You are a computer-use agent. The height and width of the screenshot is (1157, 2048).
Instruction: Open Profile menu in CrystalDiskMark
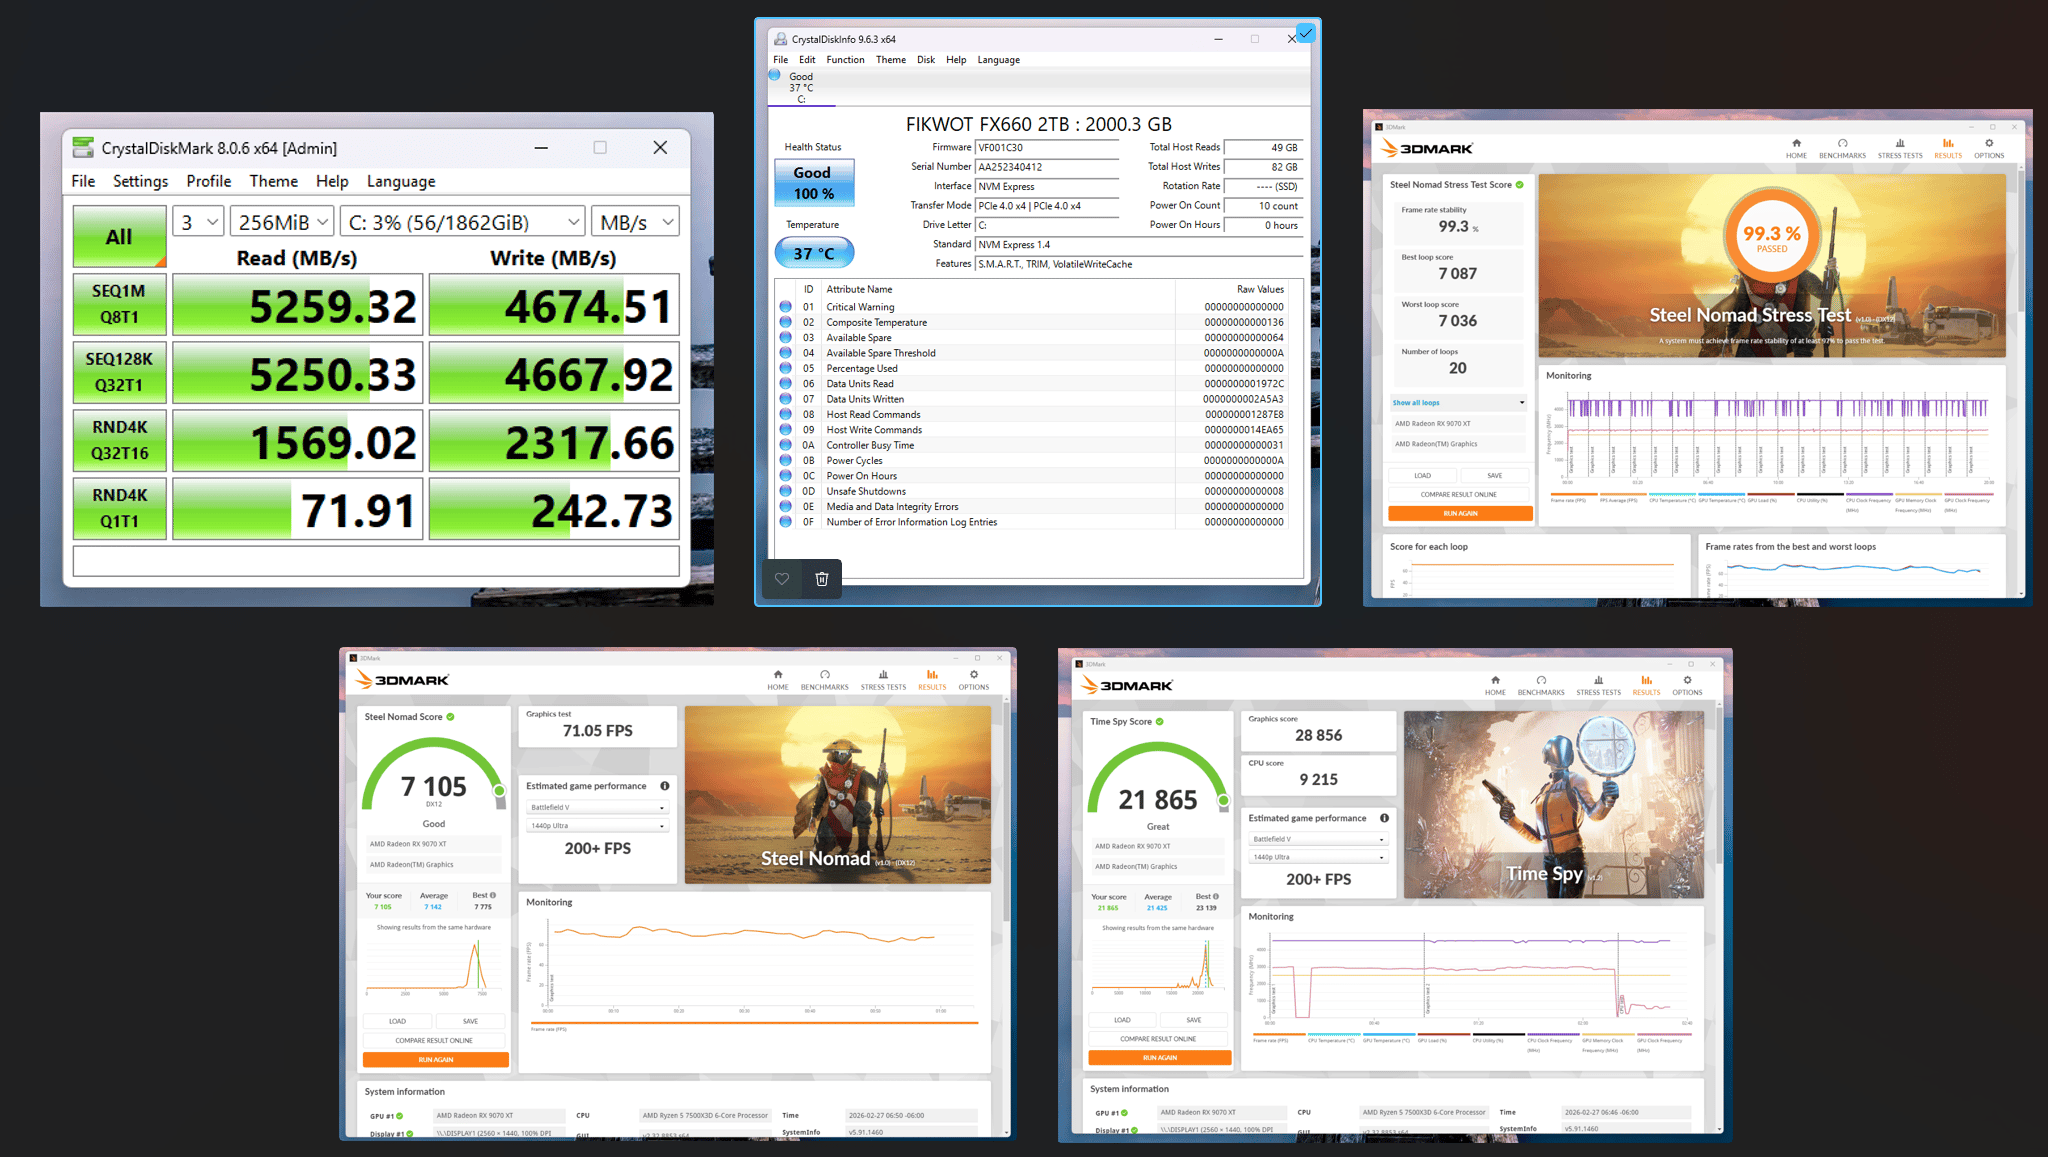coord(208,181)
